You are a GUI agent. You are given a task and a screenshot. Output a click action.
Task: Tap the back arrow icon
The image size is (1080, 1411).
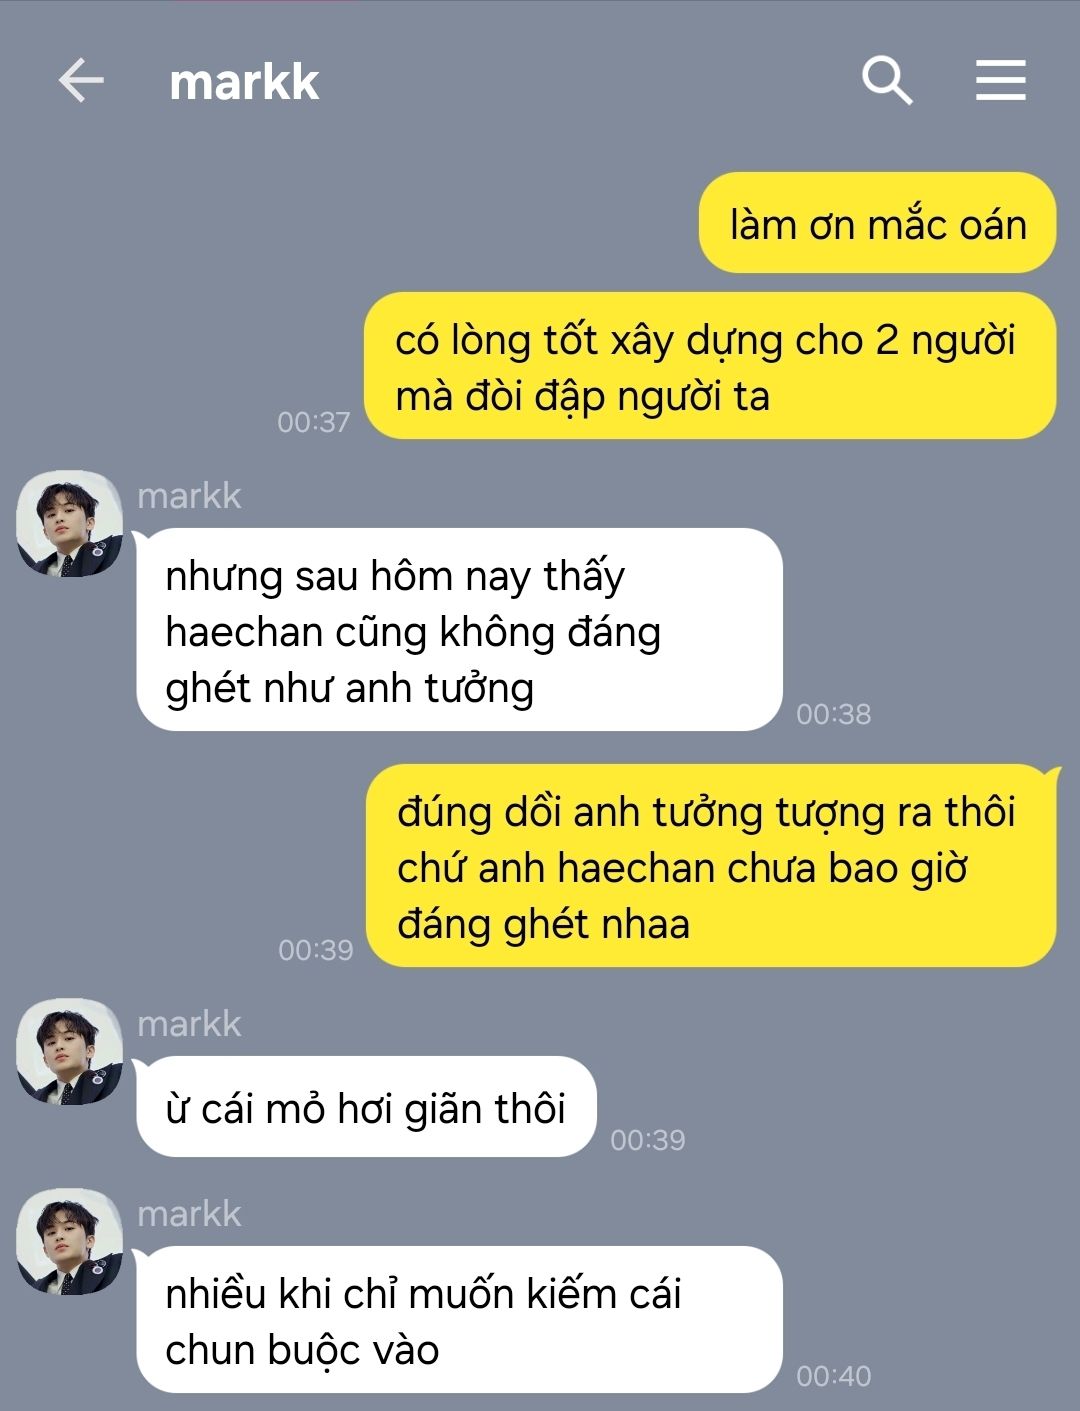click(x=81, y=80)
